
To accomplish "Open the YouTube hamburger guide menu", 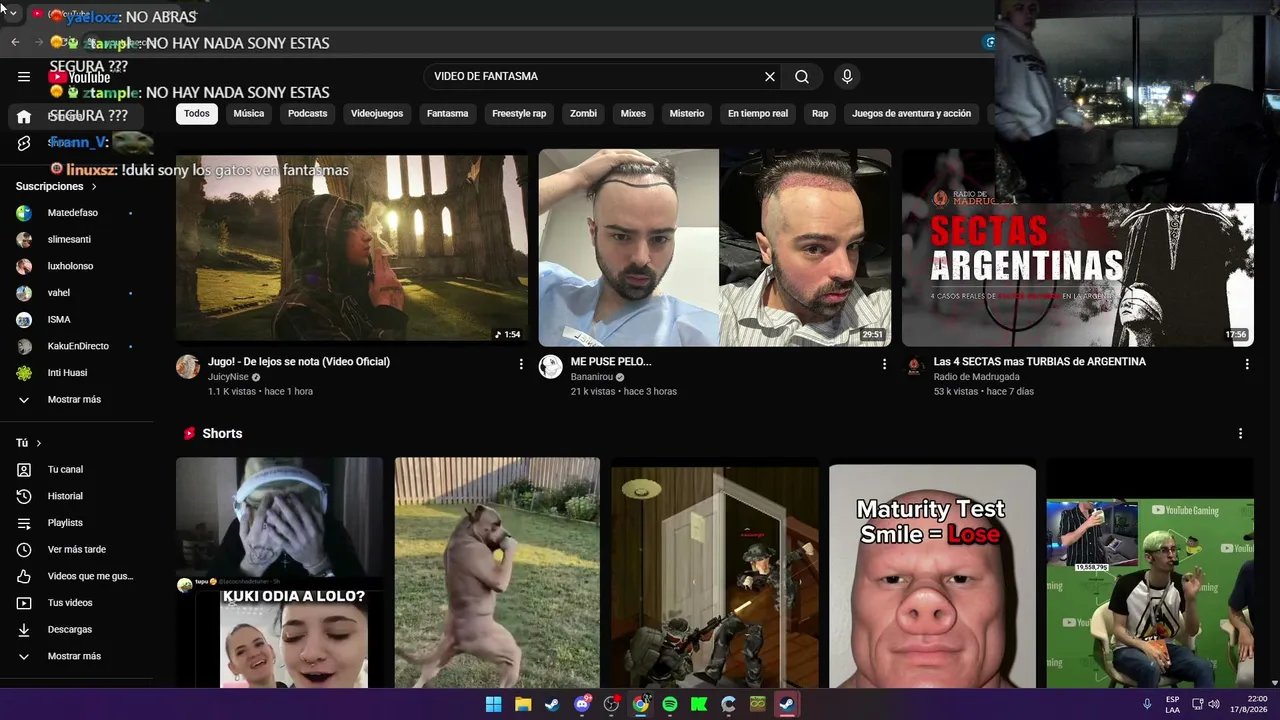I will click(24, 77).
